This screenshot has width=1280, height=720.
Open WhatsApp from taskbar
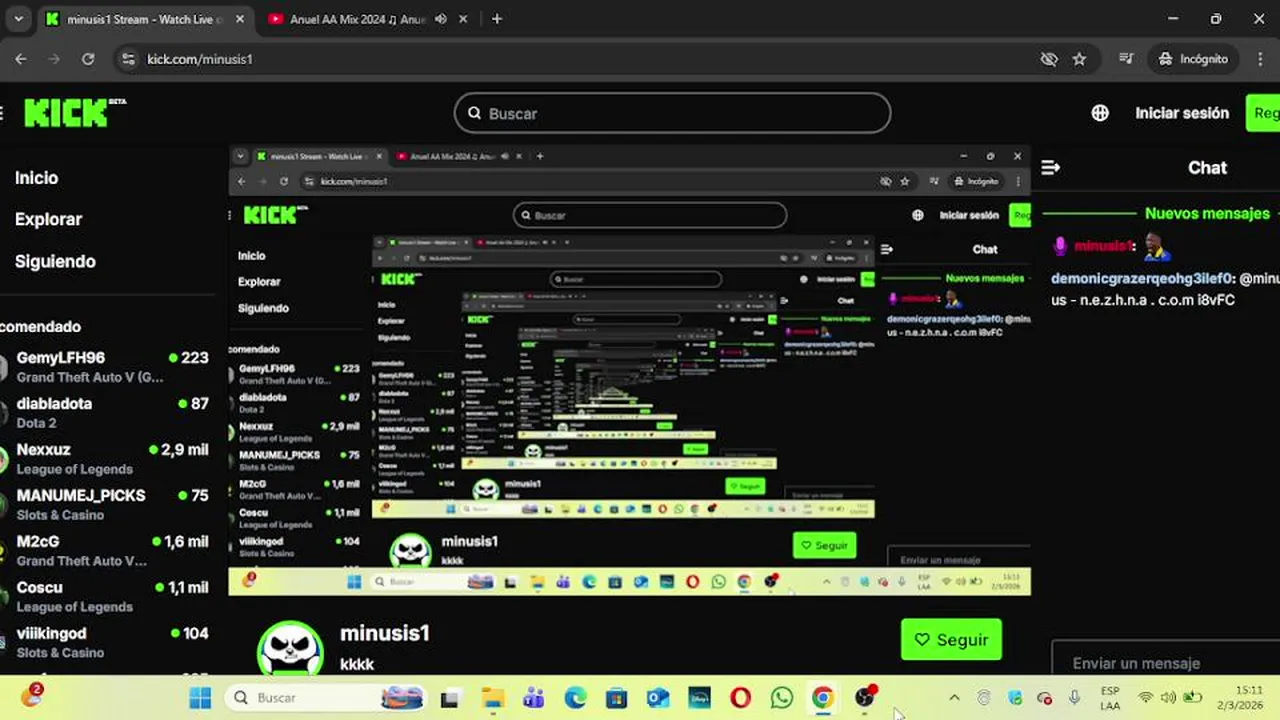point(782,698)
